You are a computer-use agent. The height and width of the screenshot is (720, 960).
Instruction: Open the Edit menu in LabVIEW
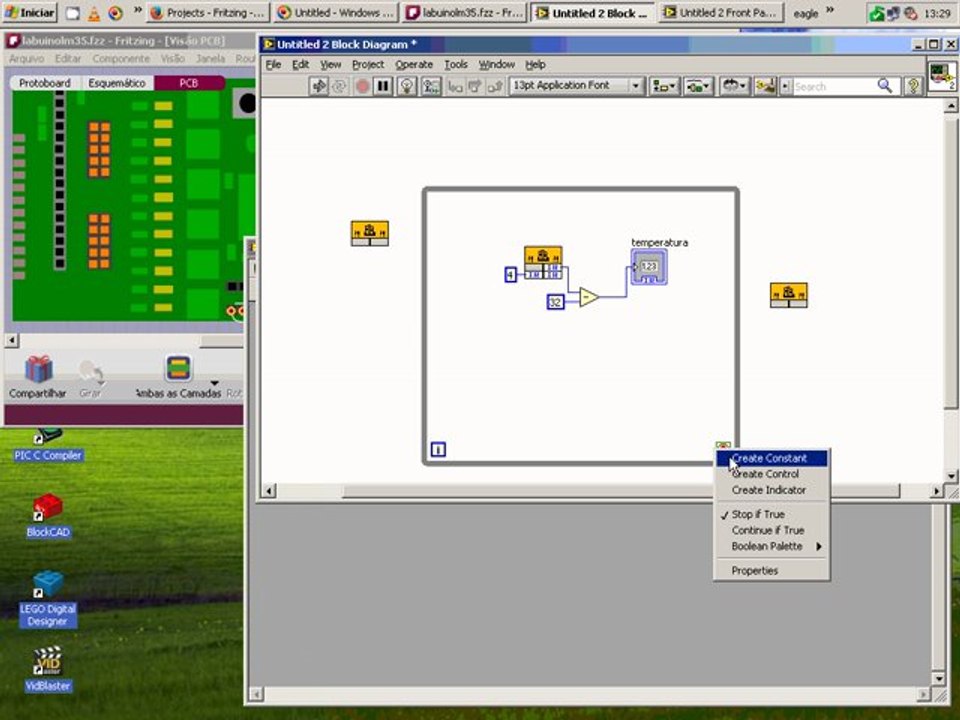[300, 64]
